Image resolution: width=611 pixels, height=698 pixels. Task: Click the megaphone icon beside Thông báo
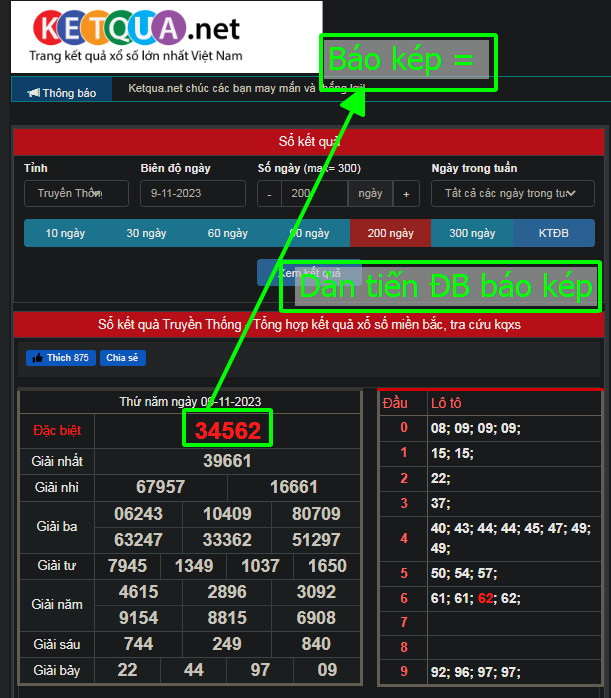tap(33, 93)
